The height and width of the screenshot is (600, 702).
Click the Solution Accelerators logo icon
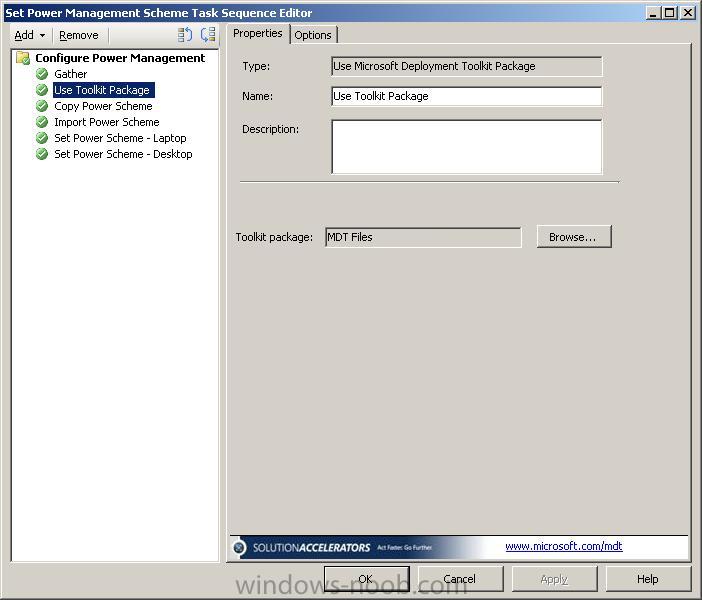coord(240,547)
